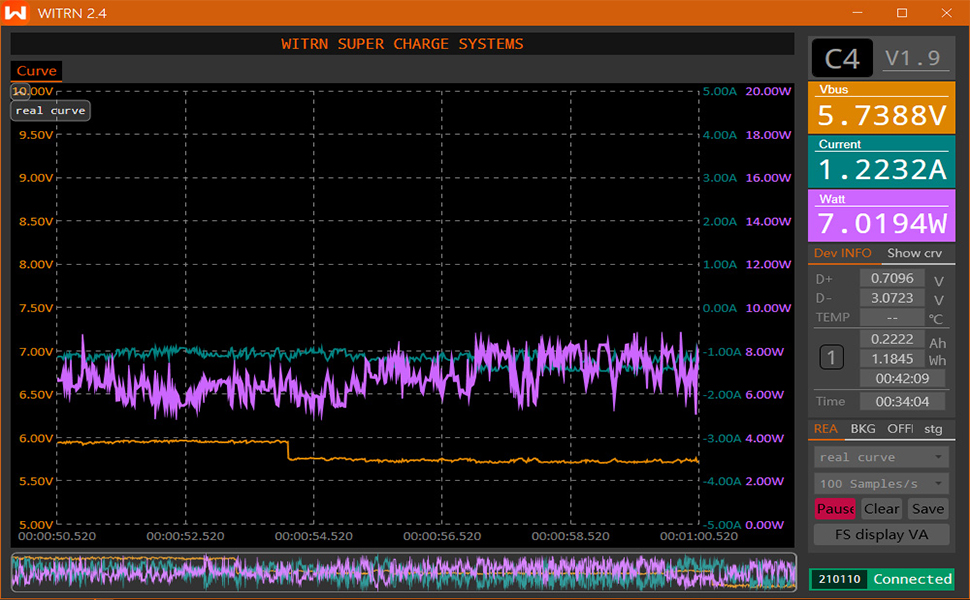Click the Save button
Image resolution: width=970 pixels, height=600 pixels.
point(927,509)
